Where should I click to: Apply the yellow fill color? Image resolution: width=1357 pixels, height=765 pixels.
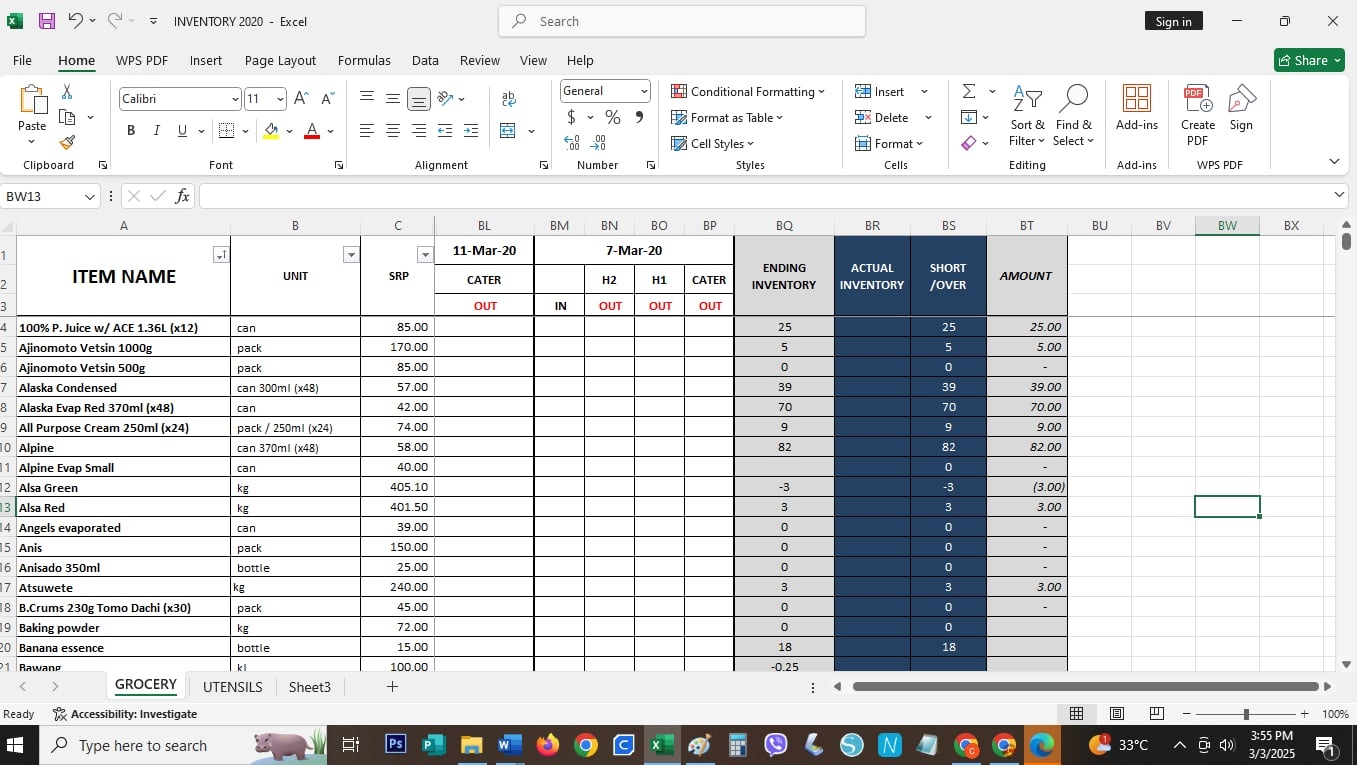271,131
